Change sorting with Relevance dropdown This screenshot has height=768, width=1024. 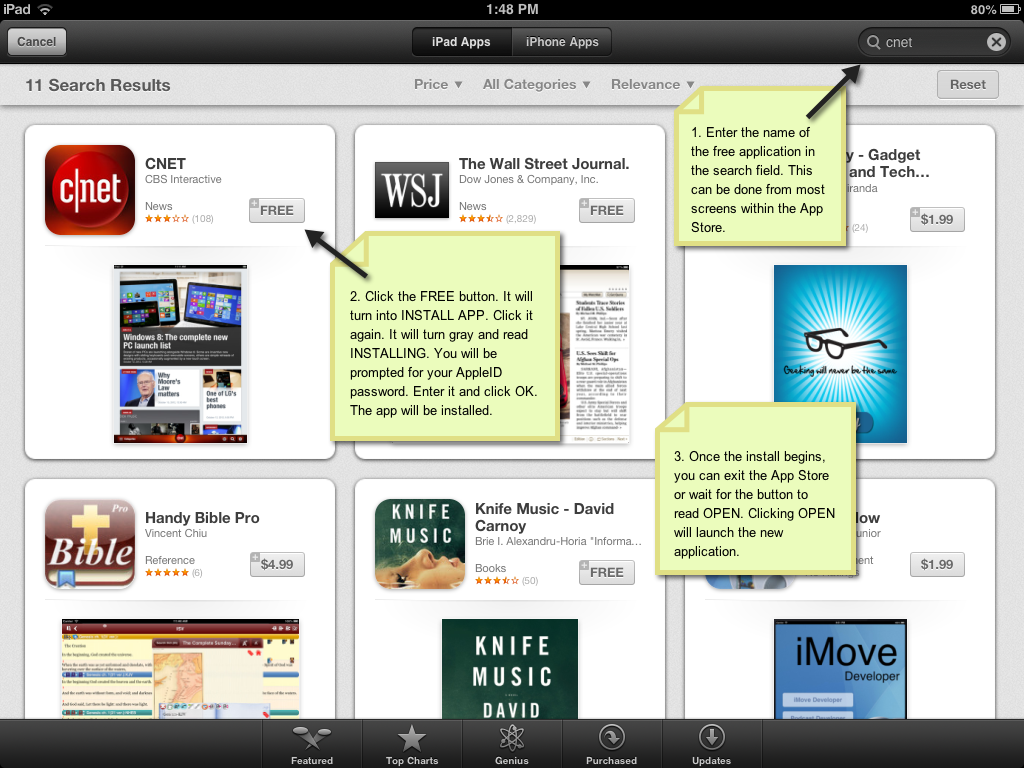pos(652,85)
